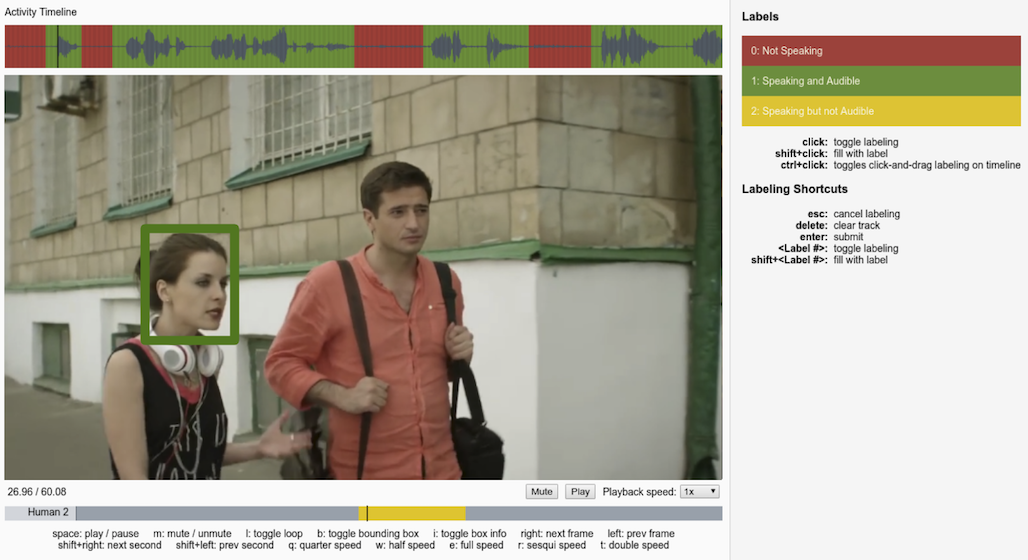Click the black playhead on Human 2 track
The width and height of the screenshot is (1028, 560).
(x=367, y=513)
